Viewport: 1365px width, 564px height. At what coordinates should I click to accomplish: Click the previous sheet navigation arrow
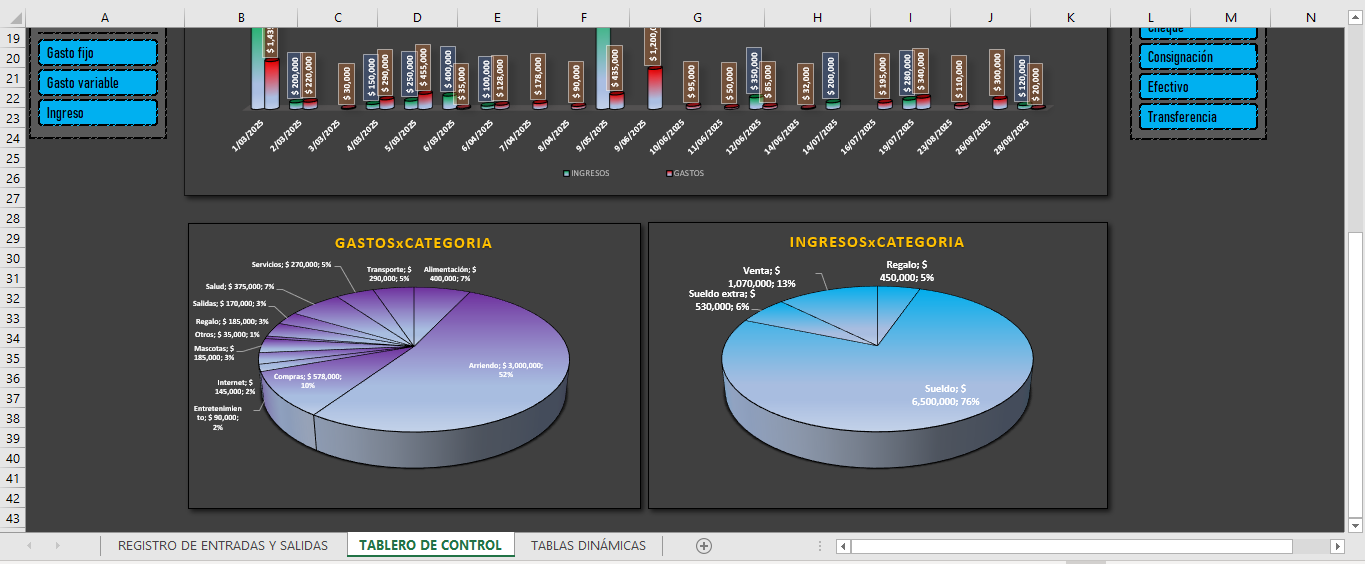tap(29, 546)
